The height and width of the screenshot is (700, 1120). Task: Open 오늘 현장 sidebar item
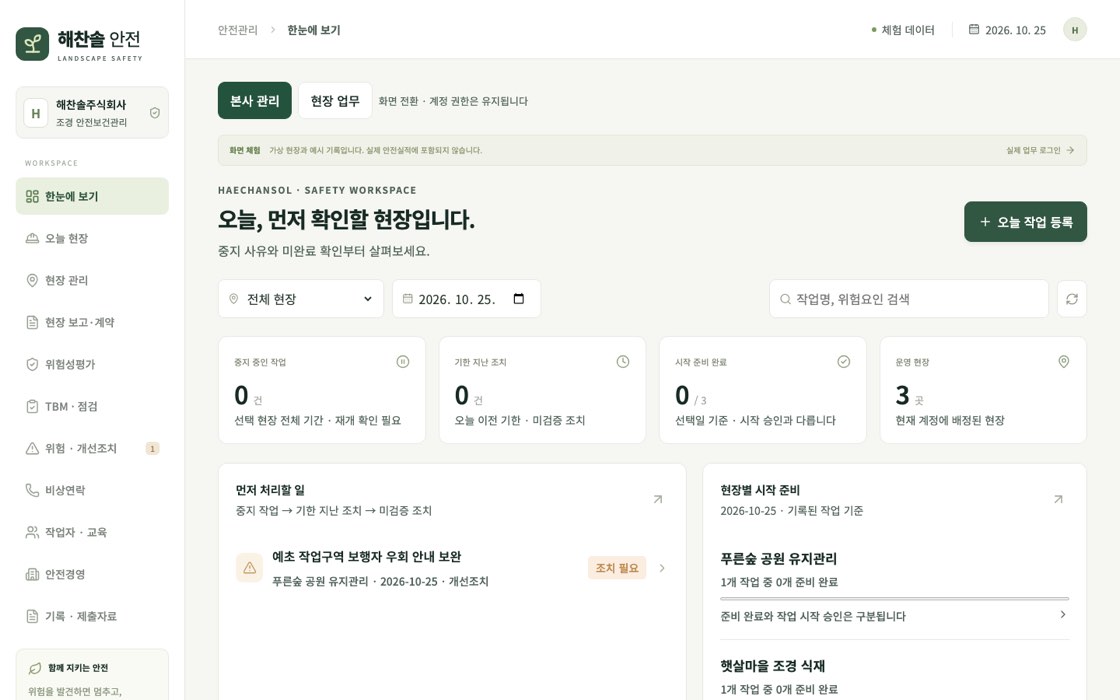(x=92, y=239)
